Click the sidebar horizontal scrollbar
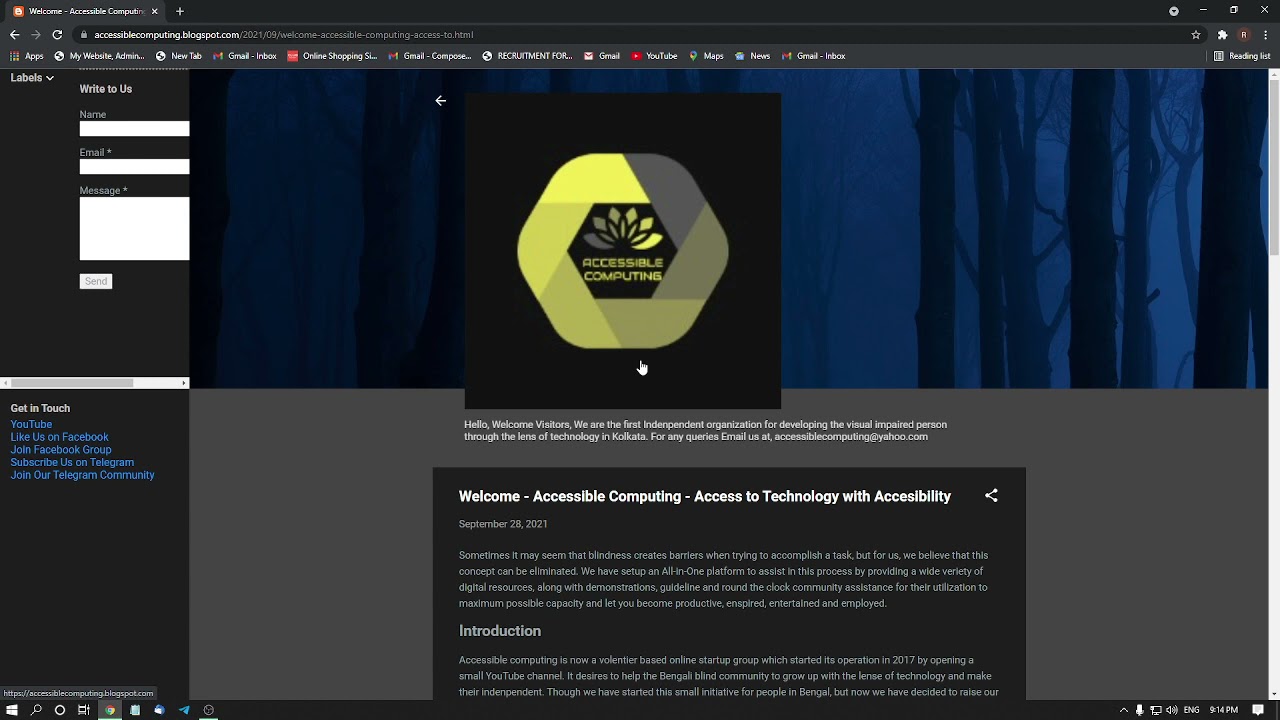Viewport: 1280px width, 720px height. (72, 383)
